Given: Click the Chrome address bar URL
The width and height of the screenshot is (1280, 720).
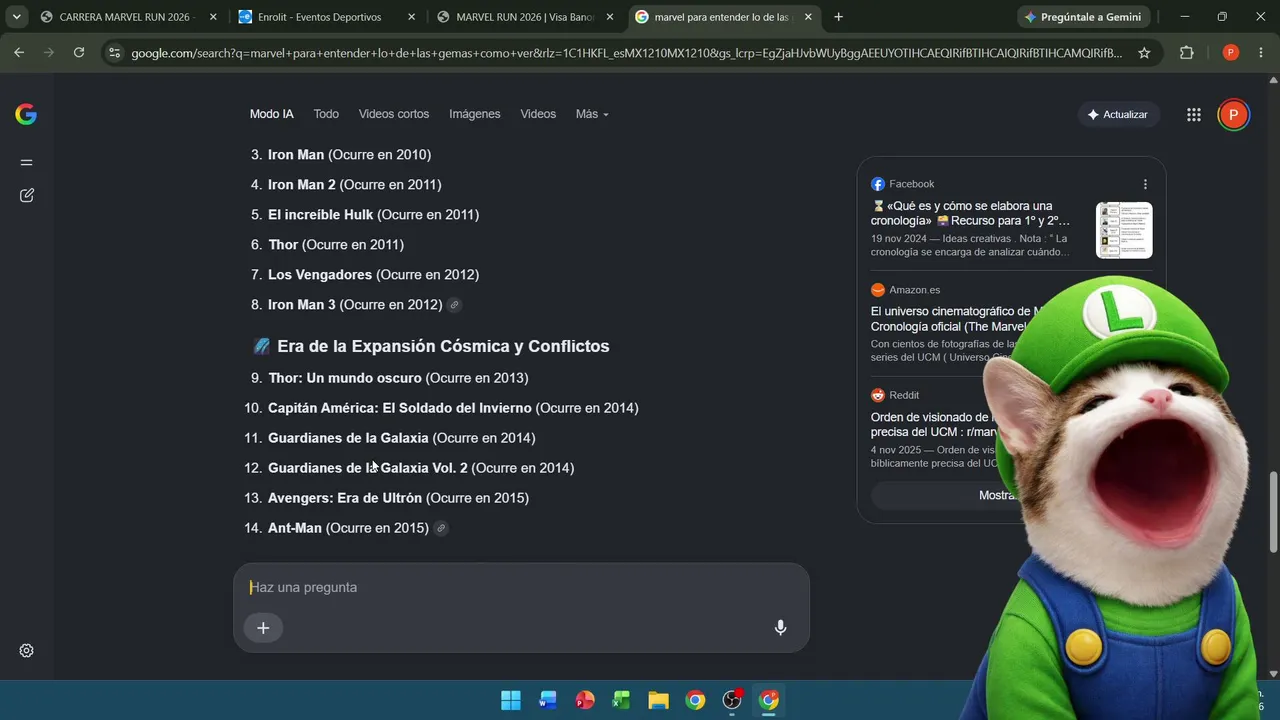Looking at the screenshot, I should tap(626, 53).
